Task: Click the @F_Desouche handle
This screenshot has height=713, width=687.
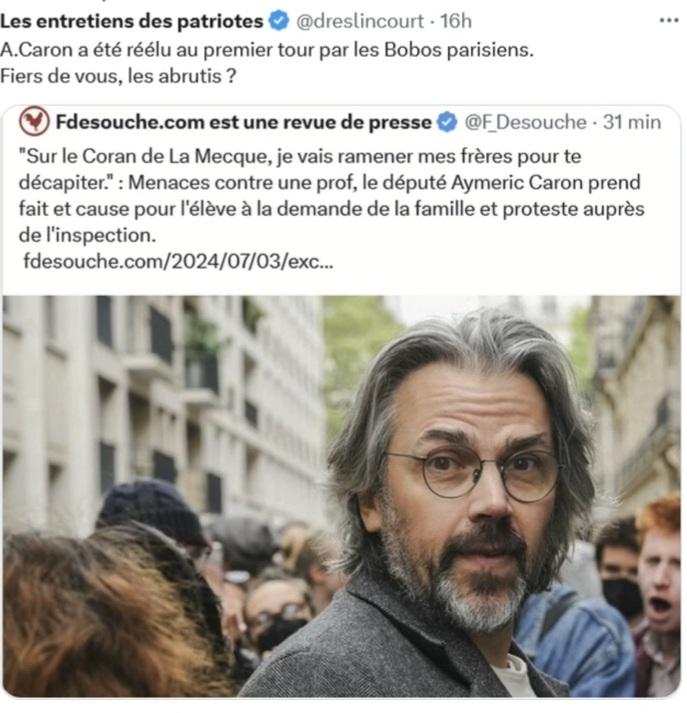Action: [x=525, y=122]
